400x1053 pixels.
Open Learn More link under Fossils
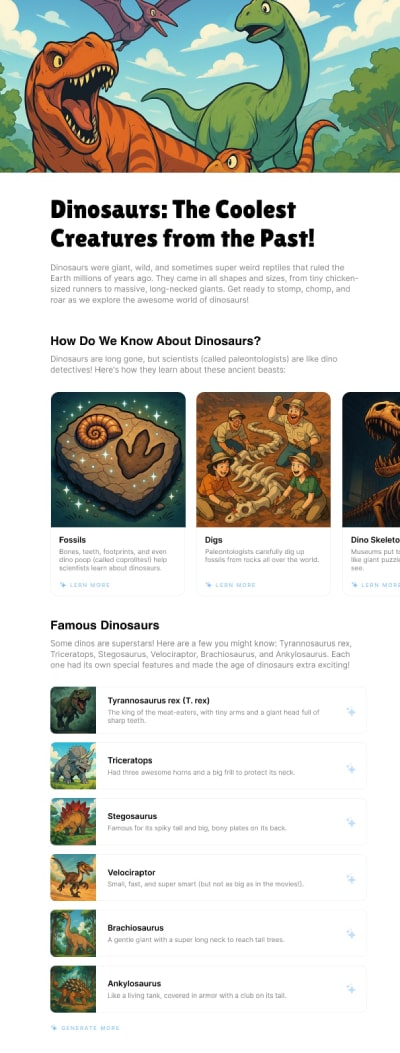pos(85,585)
